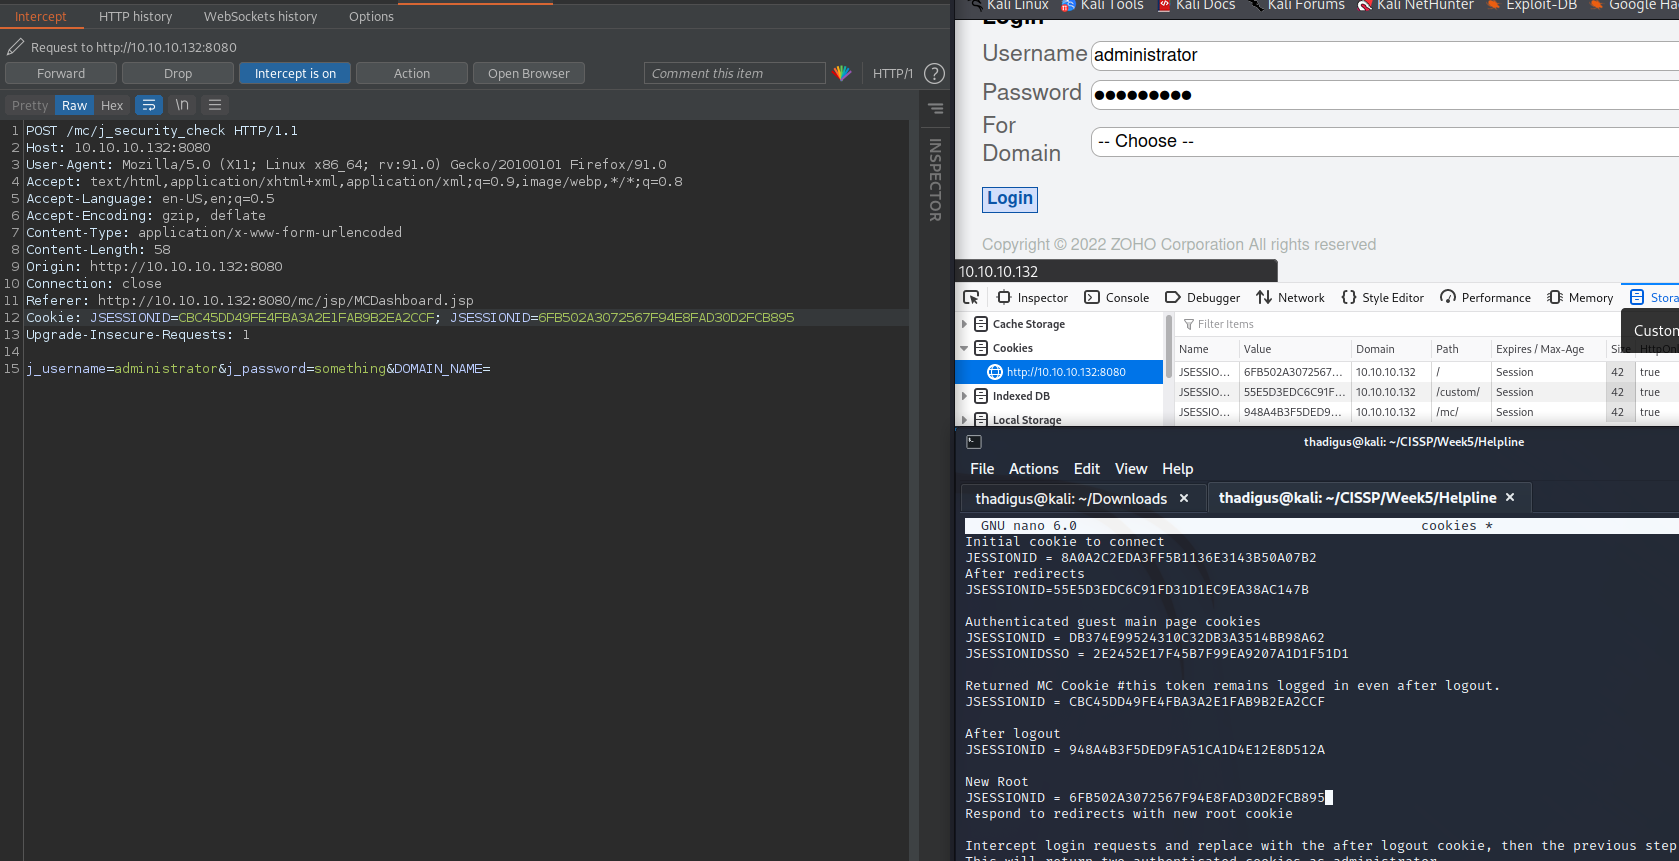Forward the intercepted request
Viewport: 1679px width, 861px height.
point(61,73)
